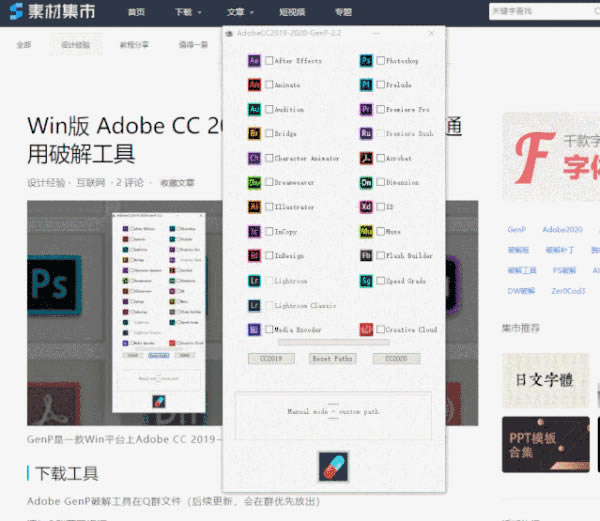
Task: Enable the Premiere Pro checkbox
Action: point(381,109)
